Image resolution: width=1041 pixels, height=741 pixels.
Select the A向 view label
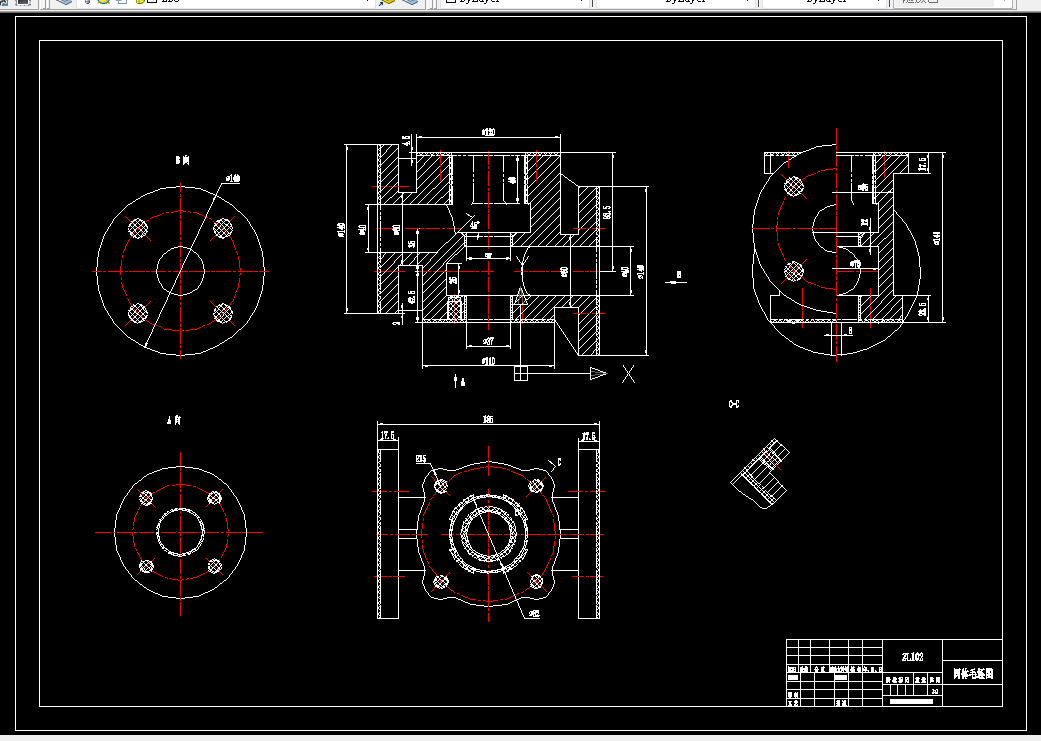174,420
